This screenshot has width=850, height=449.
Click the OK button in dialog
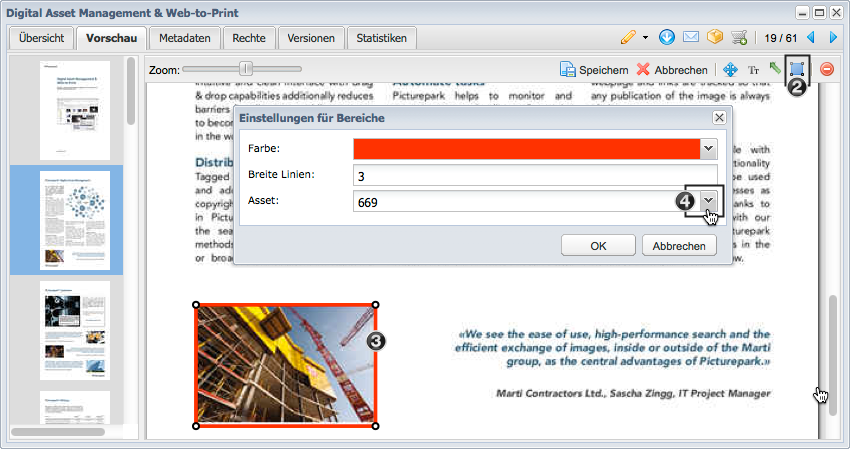598,246
